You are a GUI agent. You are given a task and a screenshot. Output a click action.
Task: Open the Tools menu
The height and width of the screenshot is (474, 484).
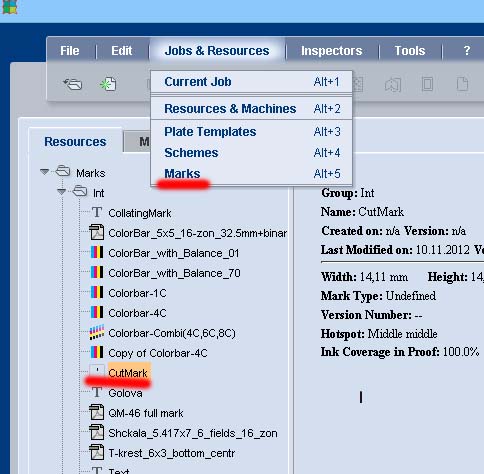(410, 51)
